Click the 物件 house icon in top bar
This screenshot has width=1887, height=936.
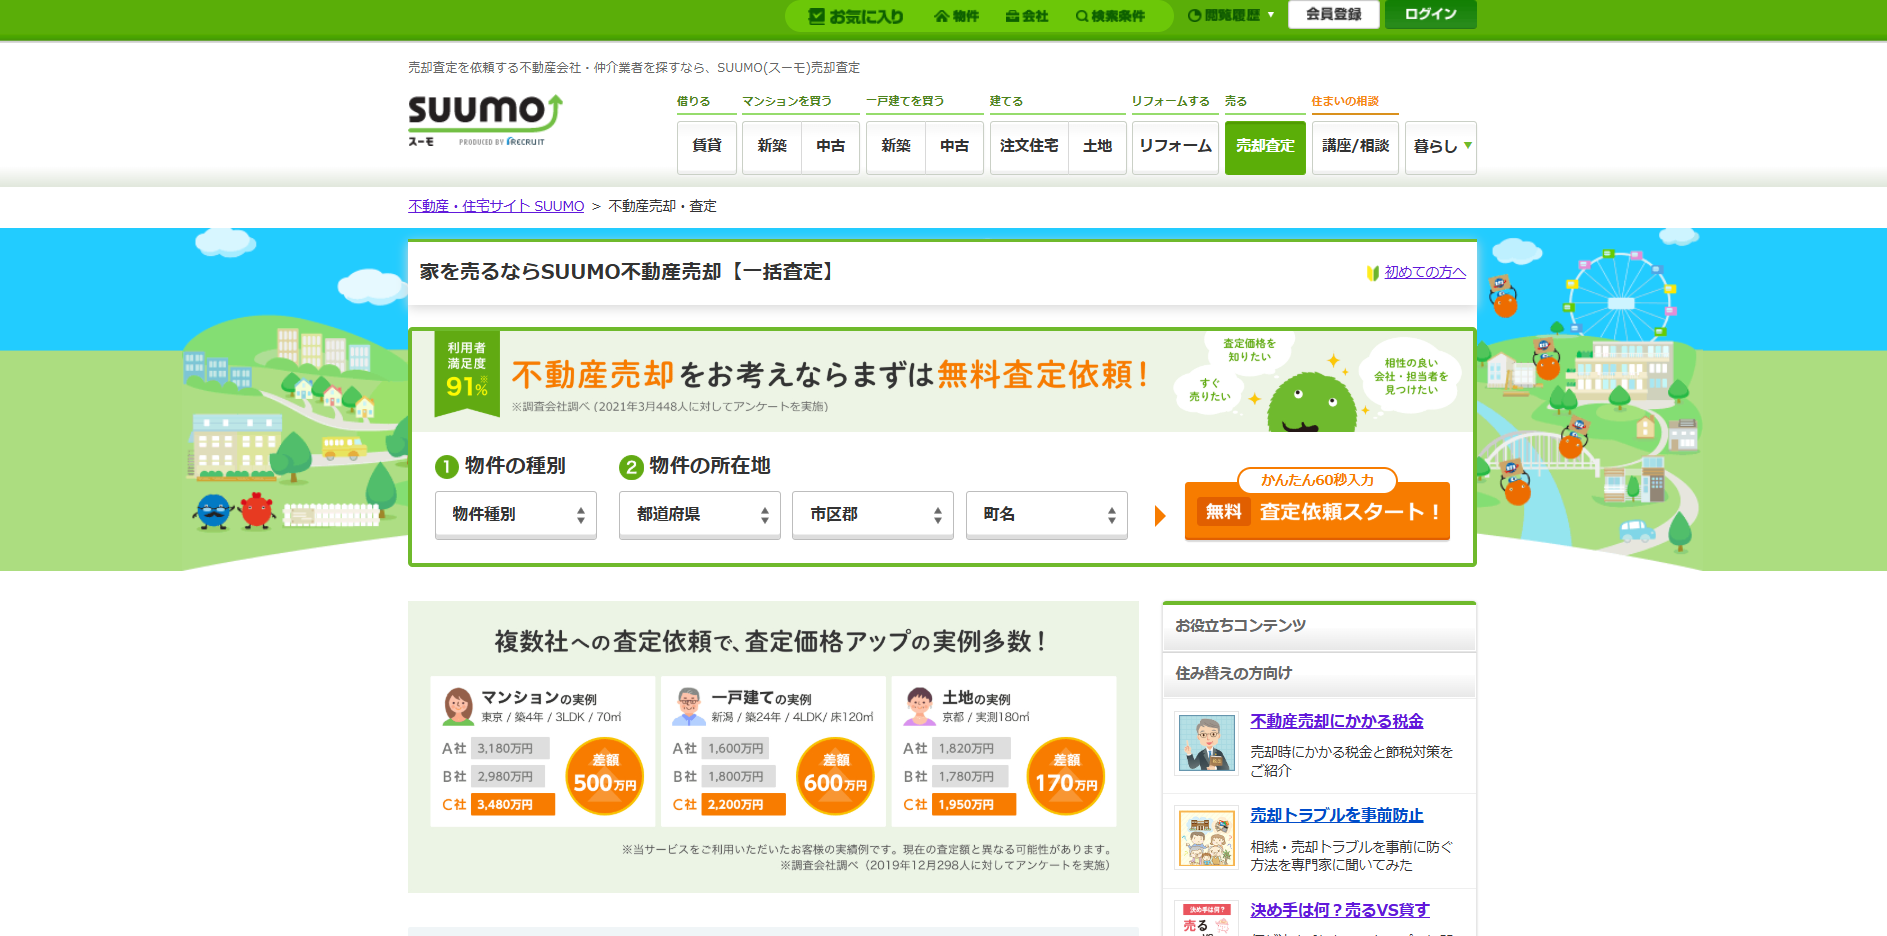[x=941, y=16]
